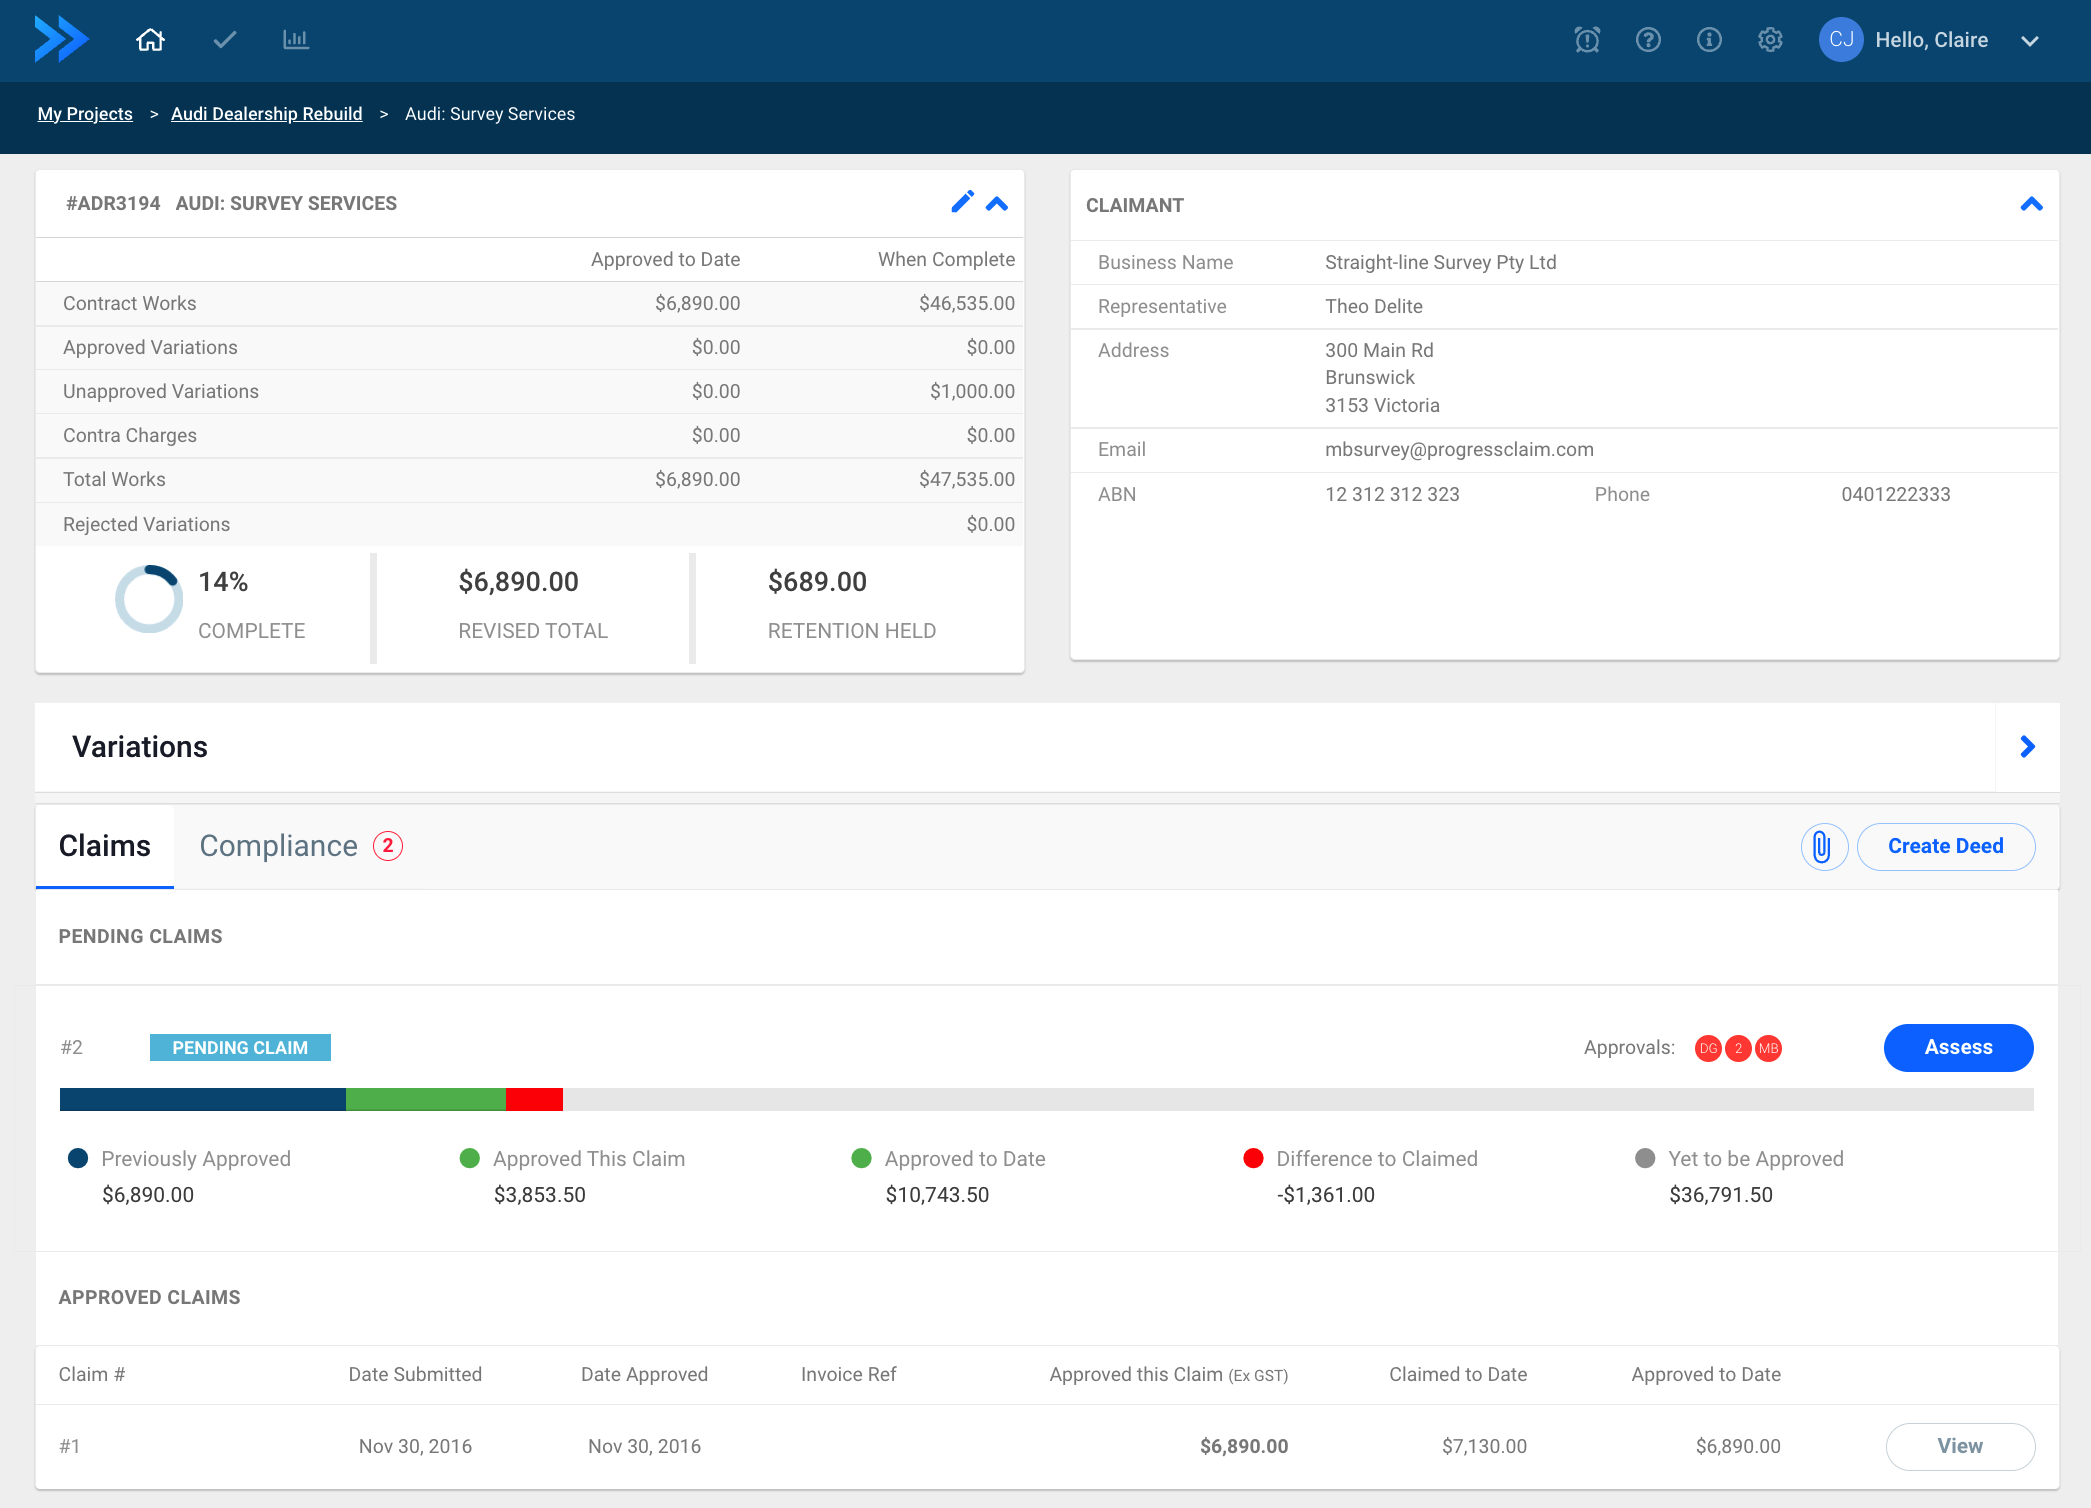Image resolution: width=2091 pixels, height=1508 pixels.
Task: Open attachments via the paperclip icon
Action: point(1823,846)
